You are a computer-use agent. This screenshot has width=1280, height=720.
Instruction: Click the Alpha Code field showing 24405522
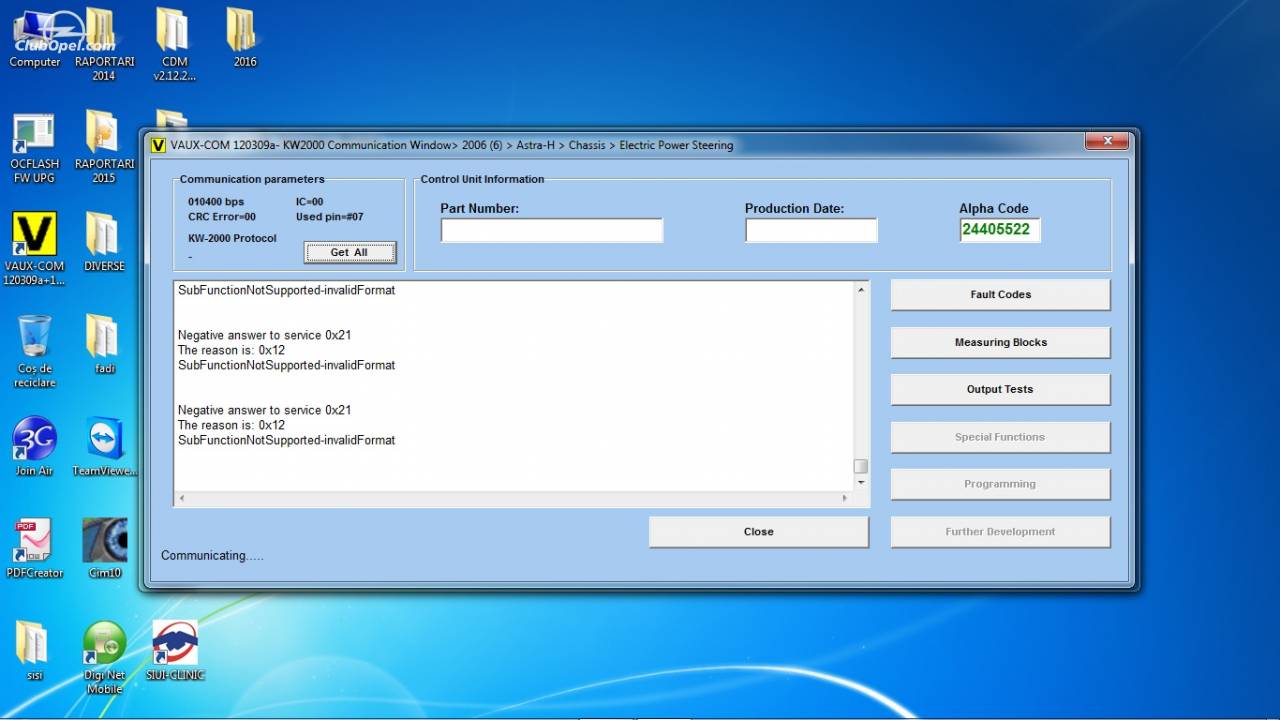(x=1000, y=230)
